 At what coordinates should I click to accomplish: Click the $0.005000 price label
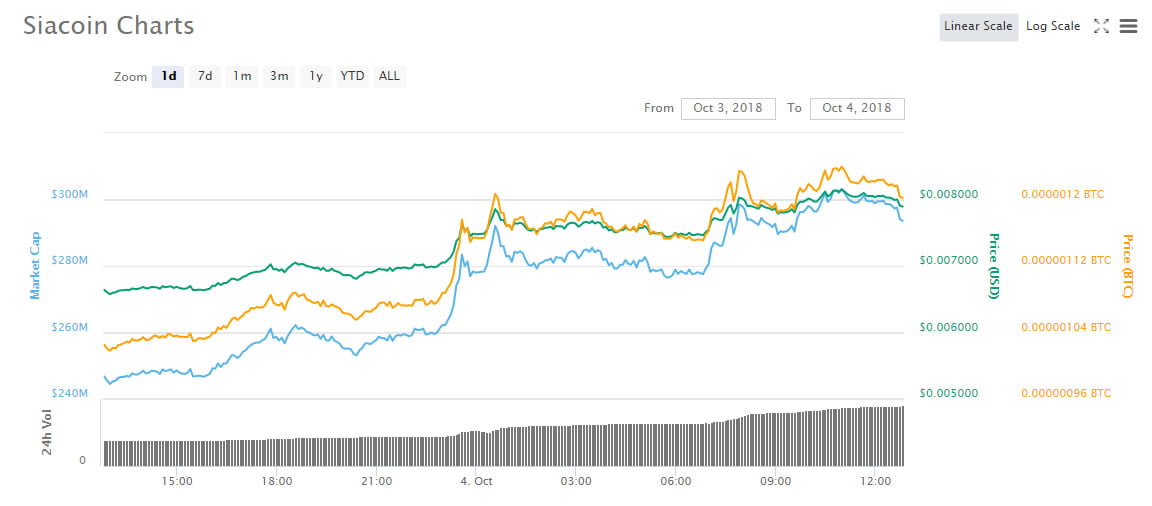coord(948,393)
